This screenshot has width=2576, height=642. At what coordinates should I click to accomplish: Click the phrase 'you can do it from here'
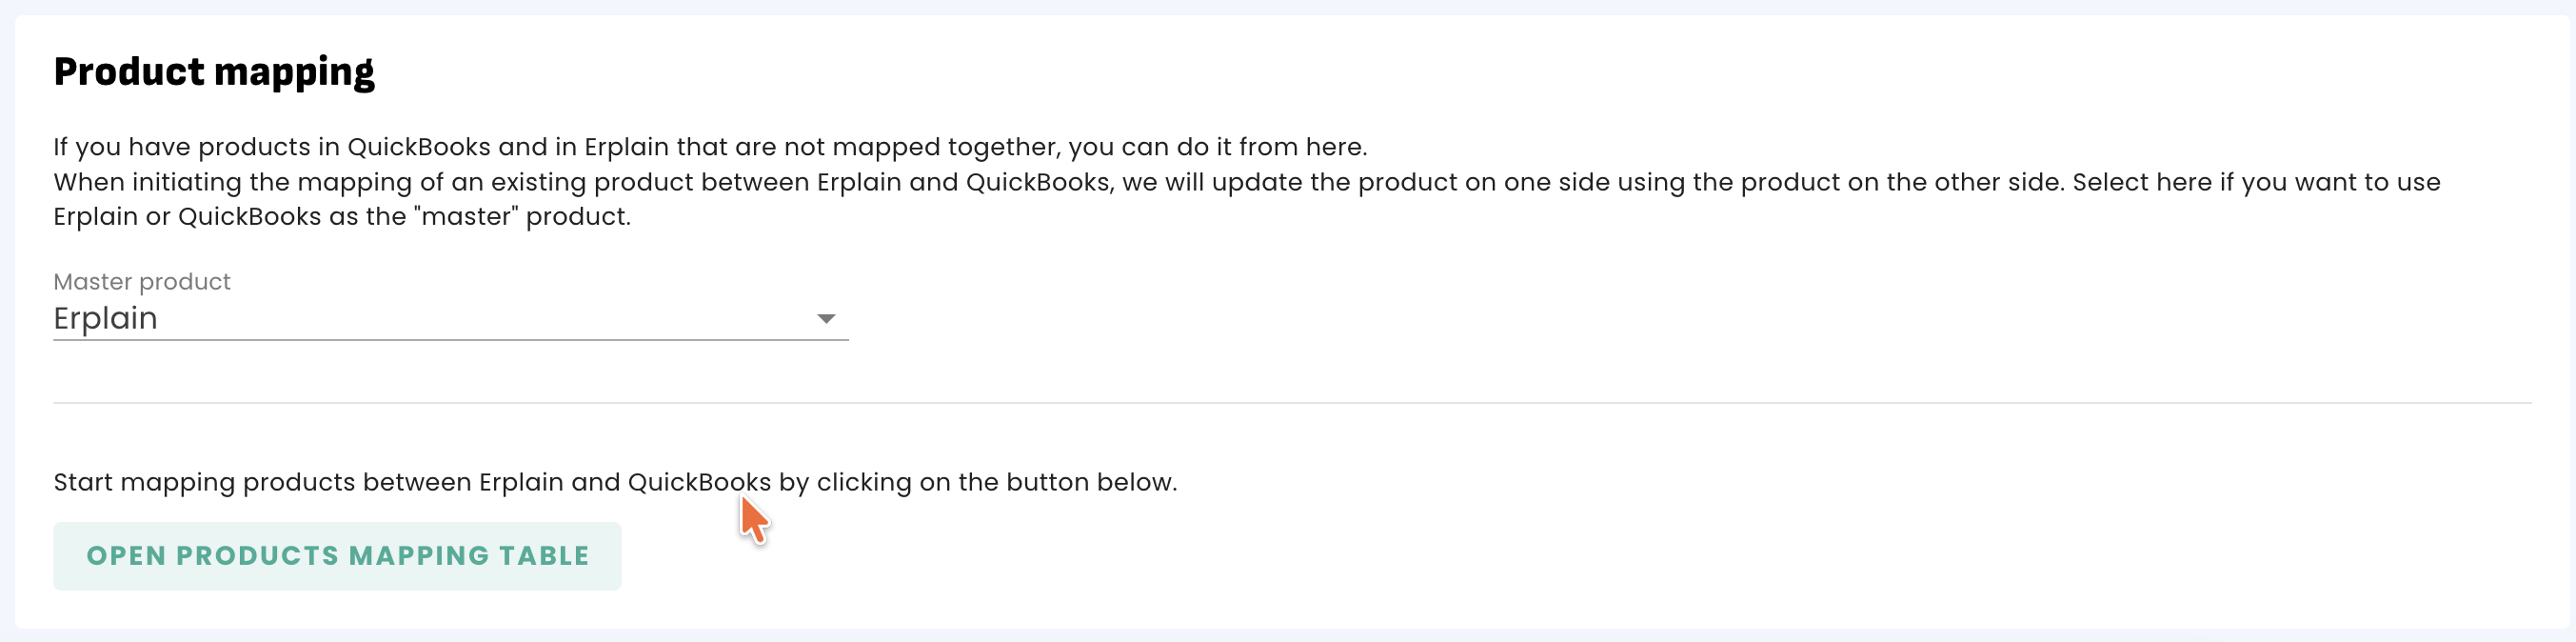1217,147
